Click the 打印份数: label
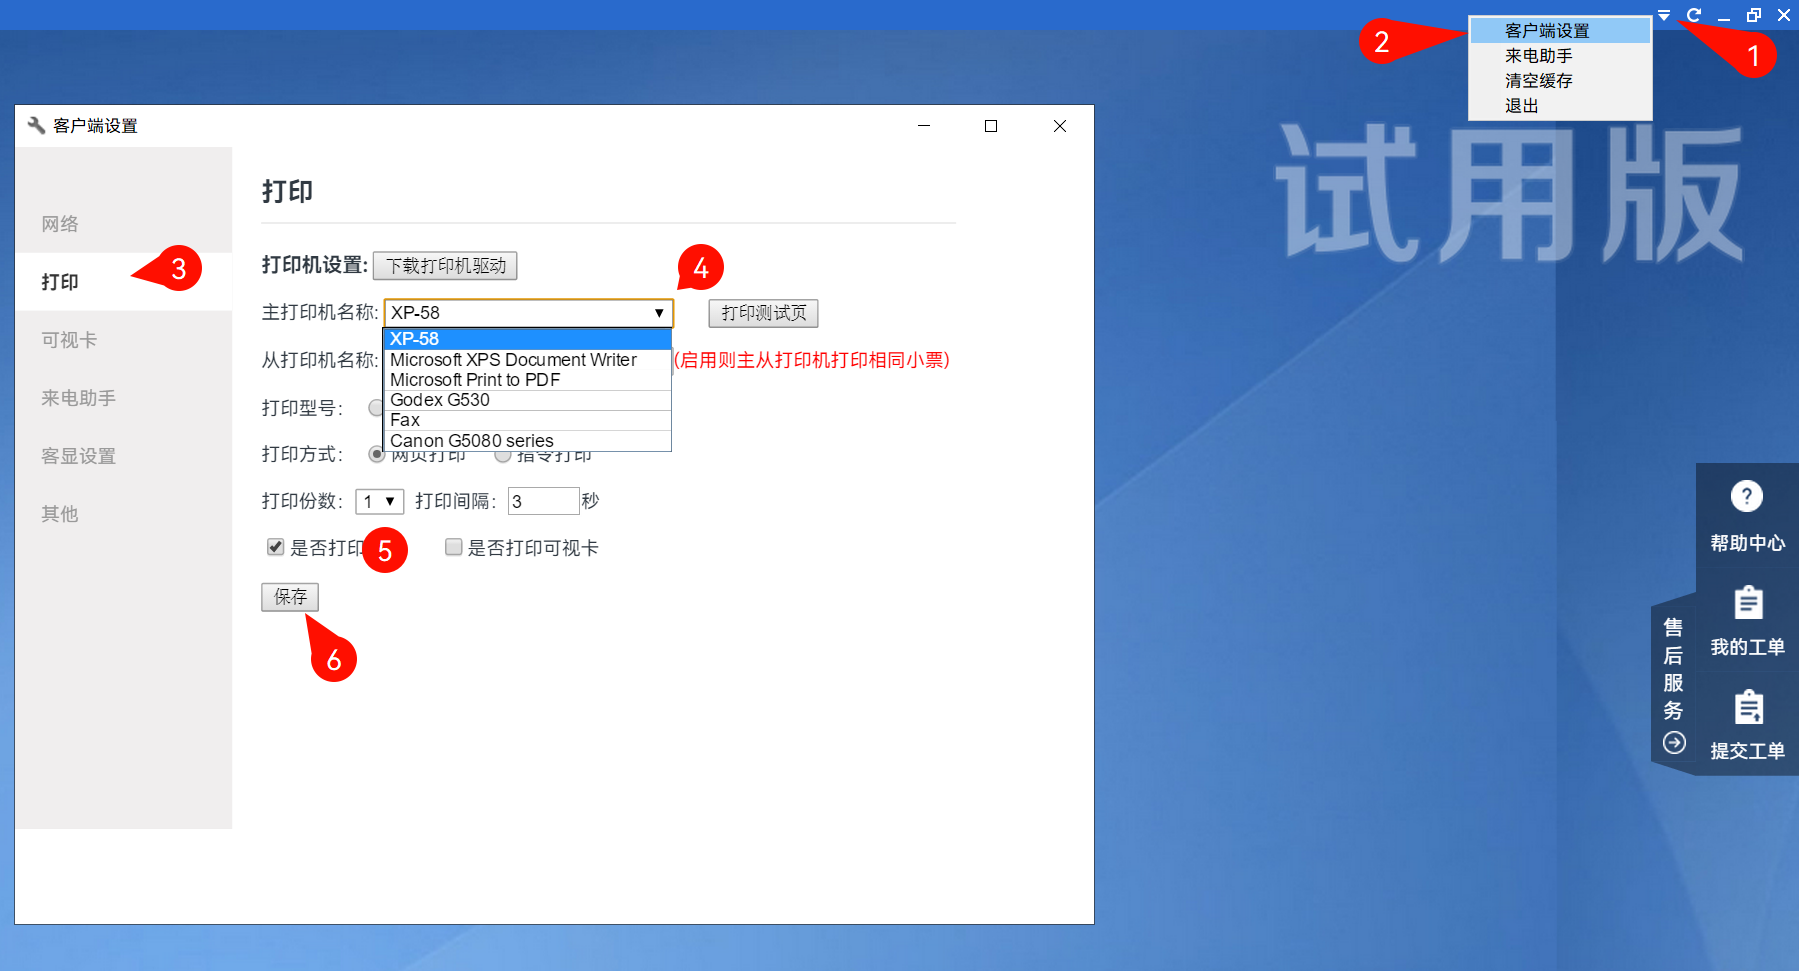The image size is (1799, 971). point(302,501)
